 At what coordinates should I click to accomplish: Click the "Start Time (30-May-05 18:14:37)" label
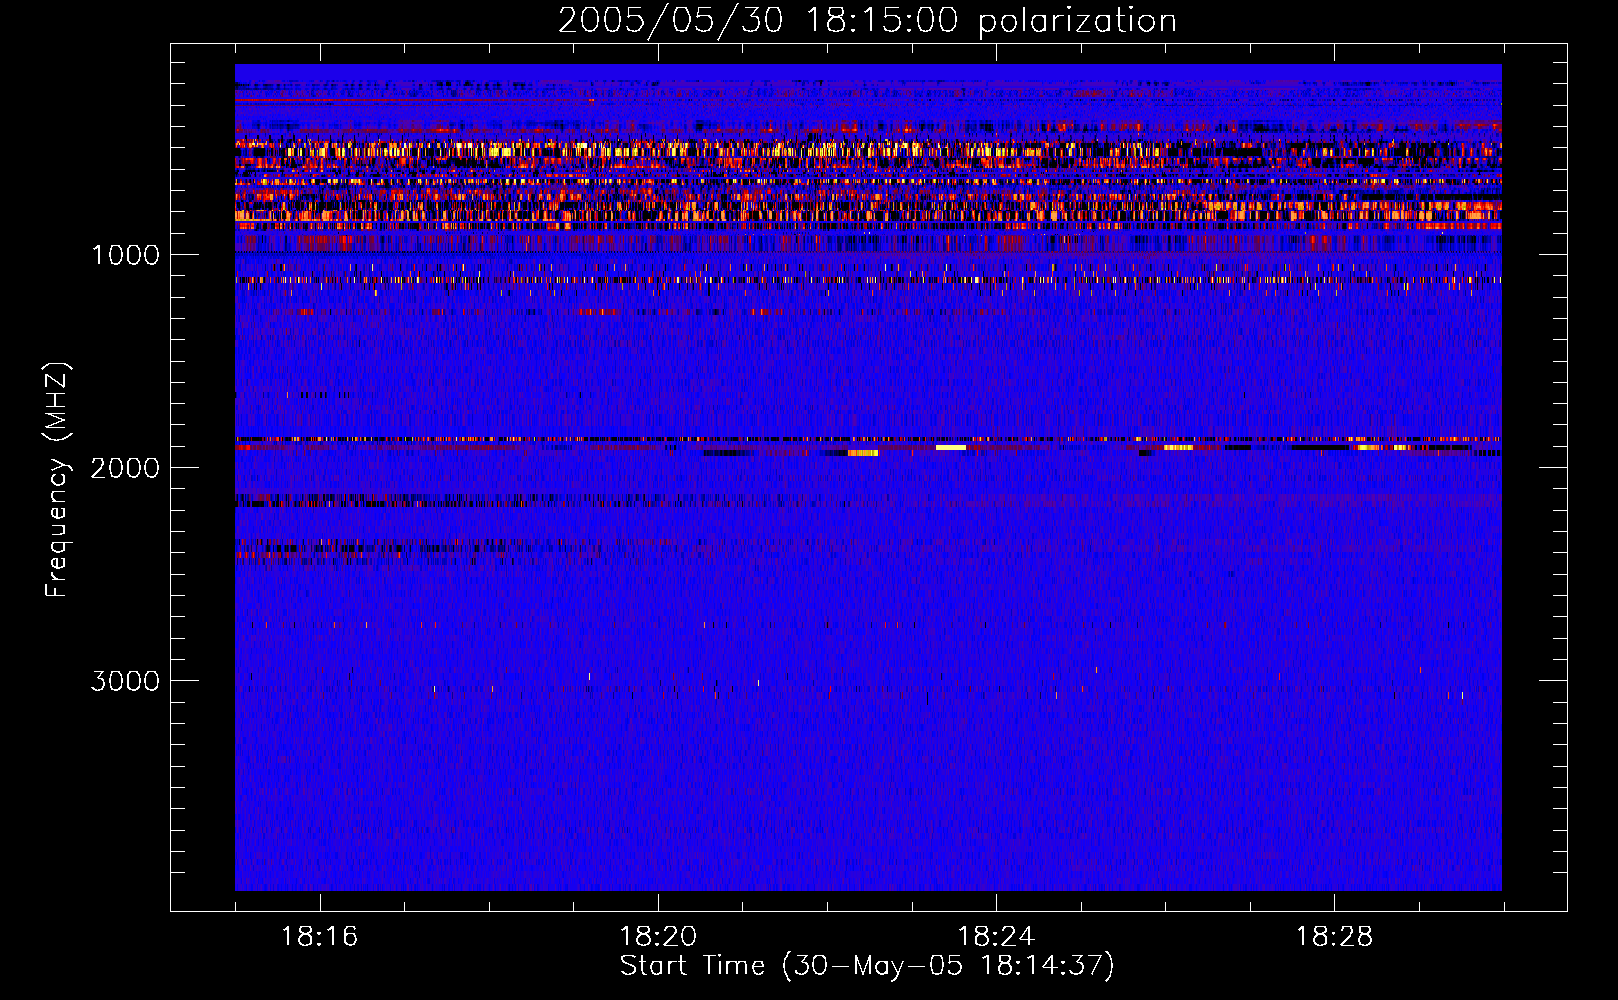(867, 966)
